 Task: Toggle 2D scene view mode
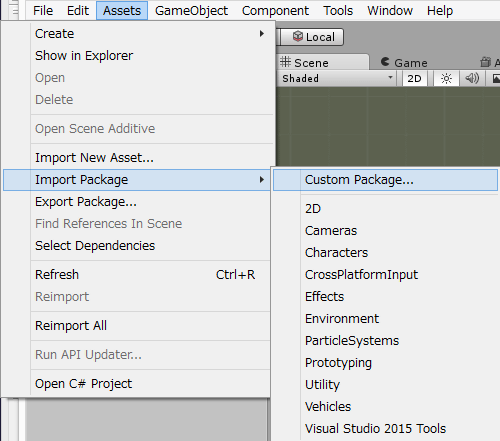[x=414, y=79]
